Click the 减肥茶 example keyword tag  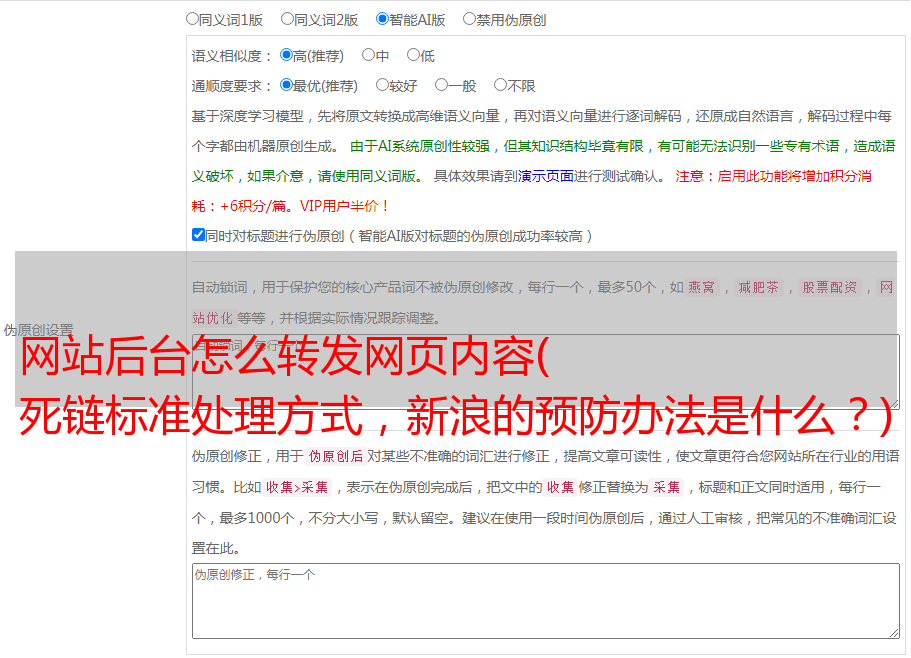pos(758,287)
